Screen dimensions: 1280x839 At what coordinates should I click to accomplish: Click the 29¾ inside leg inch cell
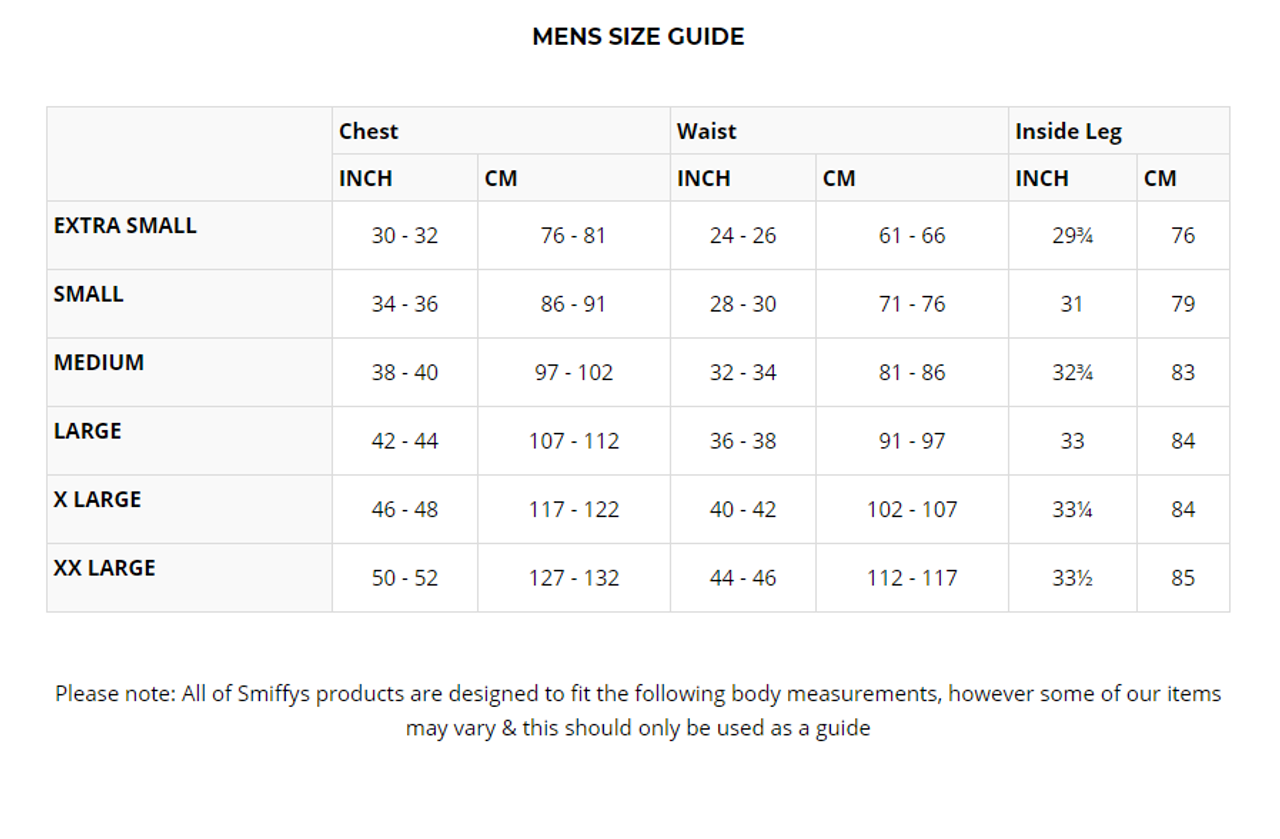click(x=1072, y=236)
